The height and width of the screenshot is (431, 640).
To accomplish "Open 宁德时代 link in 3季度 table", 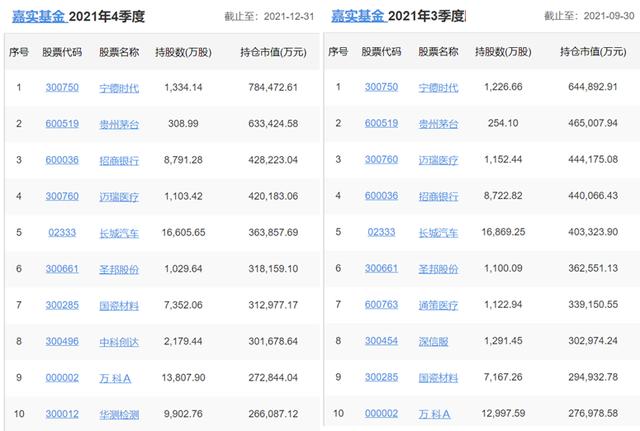I will 438,88.
